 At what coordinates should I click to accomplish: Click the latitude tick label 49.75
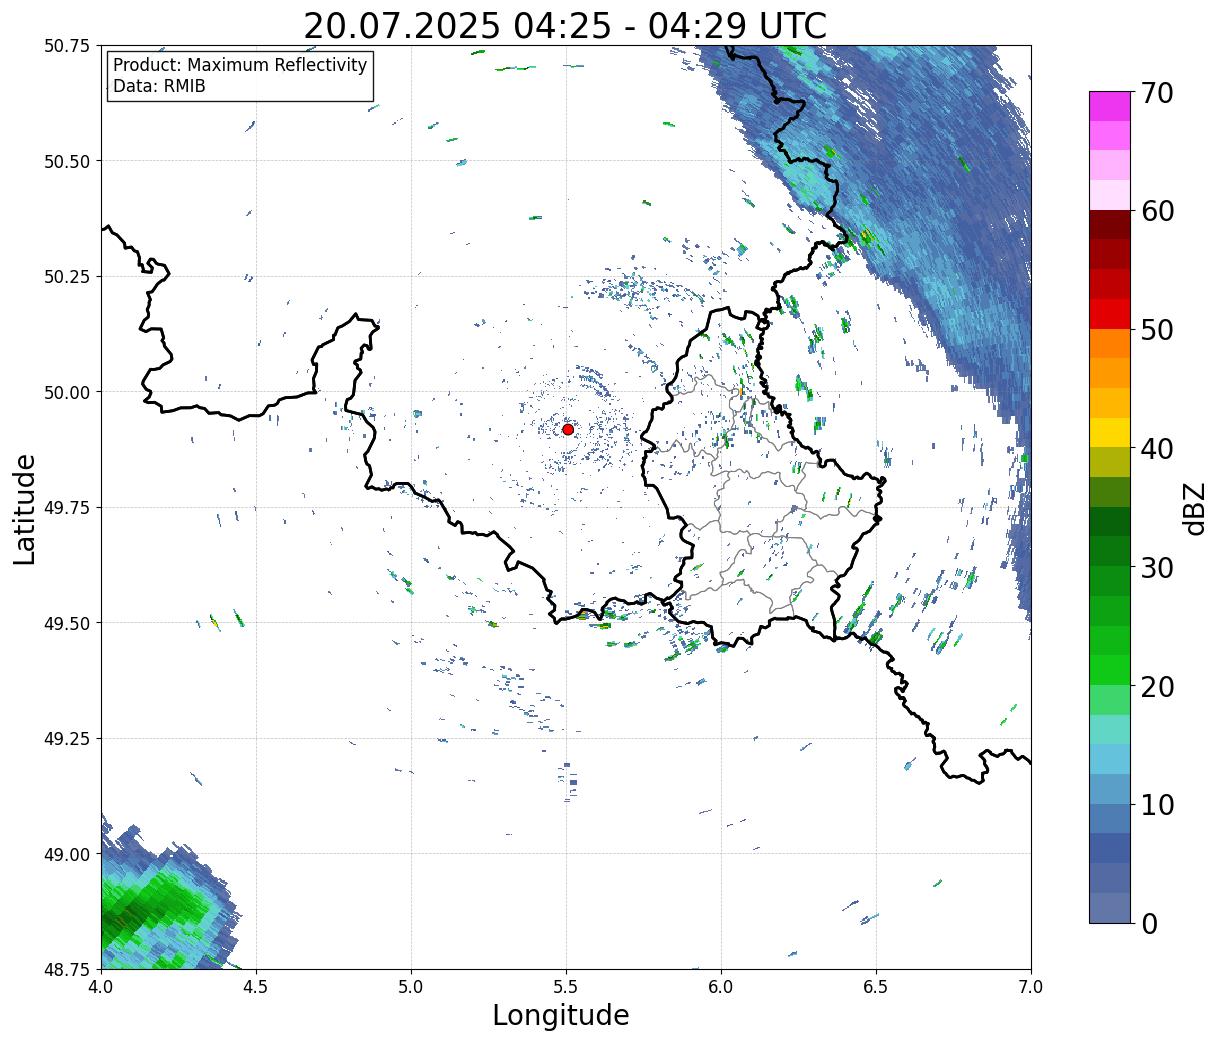point(67,508)
